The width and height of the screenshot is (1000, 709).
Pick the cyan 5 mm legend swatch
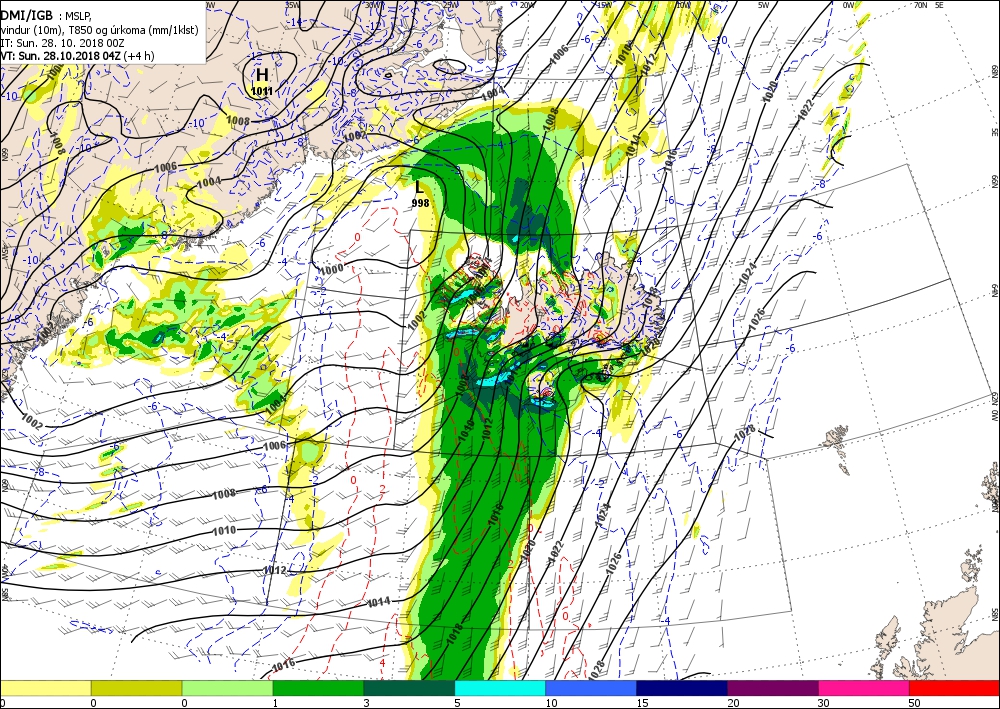click(x=500, y=688)
